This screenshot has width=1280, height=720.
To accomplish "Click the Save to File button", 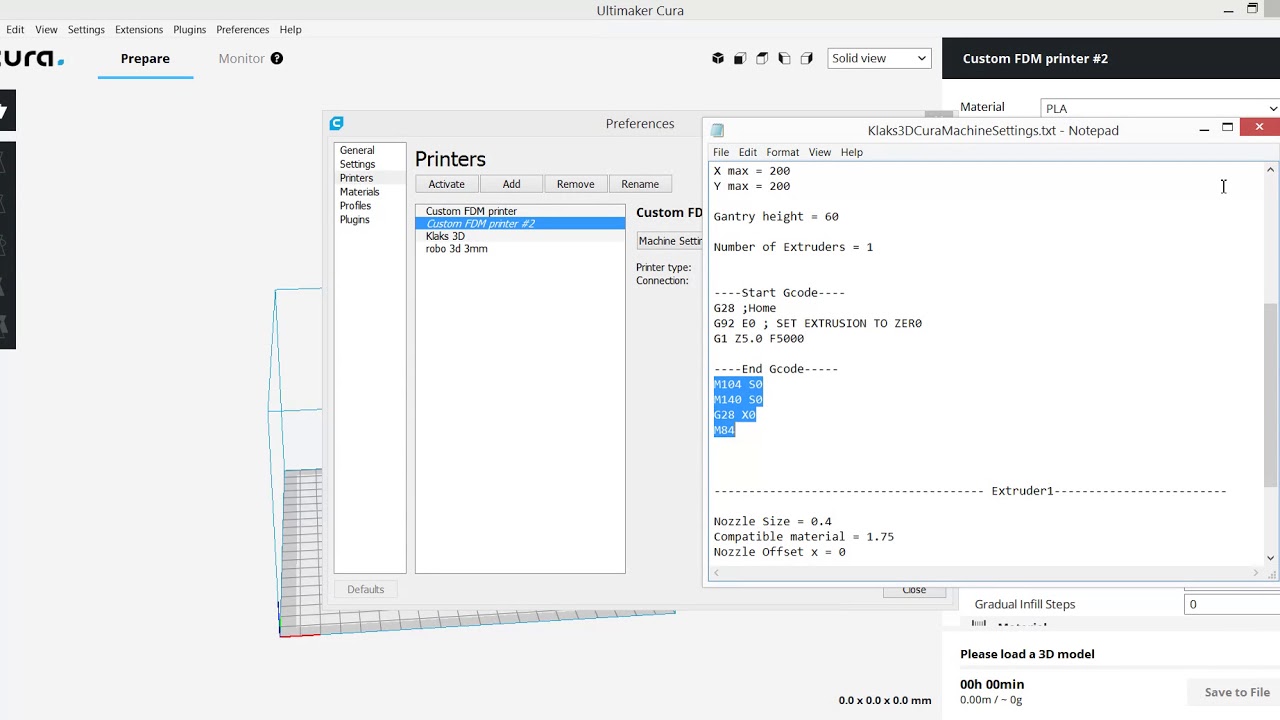I will (x=1237, y=692).
